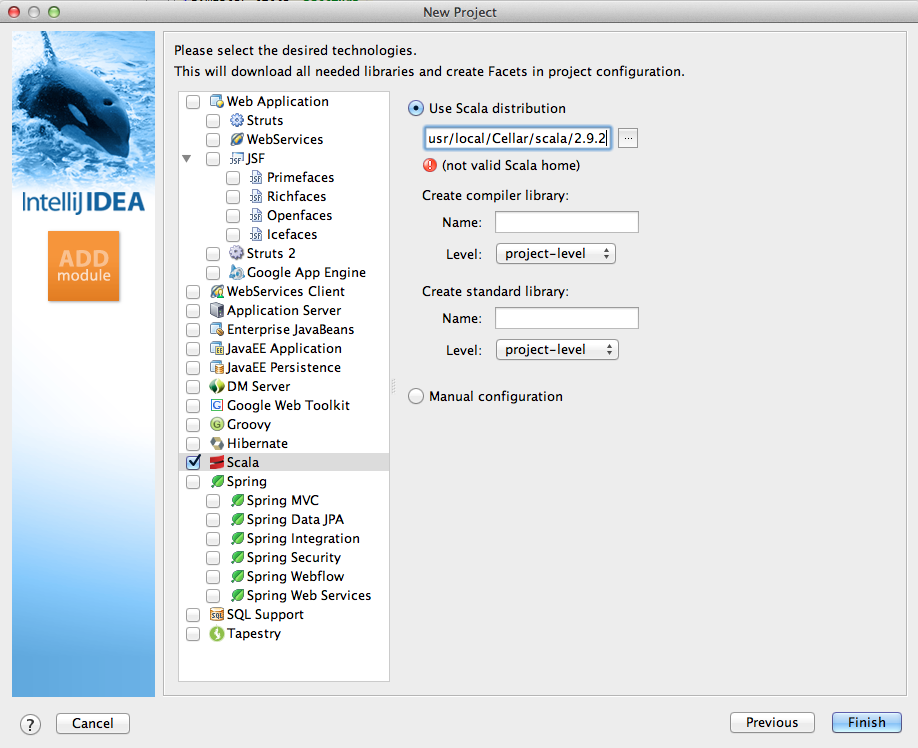918x748 pixels.
Task: Click the Cancel button
Action: pos(93,723)
